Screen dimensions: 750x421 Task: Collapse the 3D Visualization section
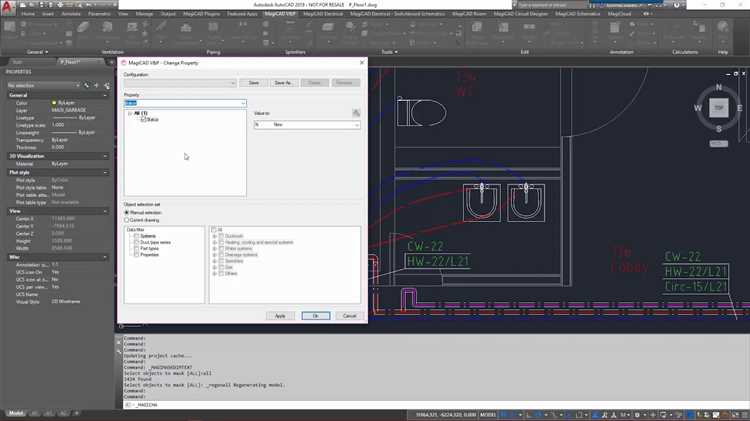click(105, 156)
